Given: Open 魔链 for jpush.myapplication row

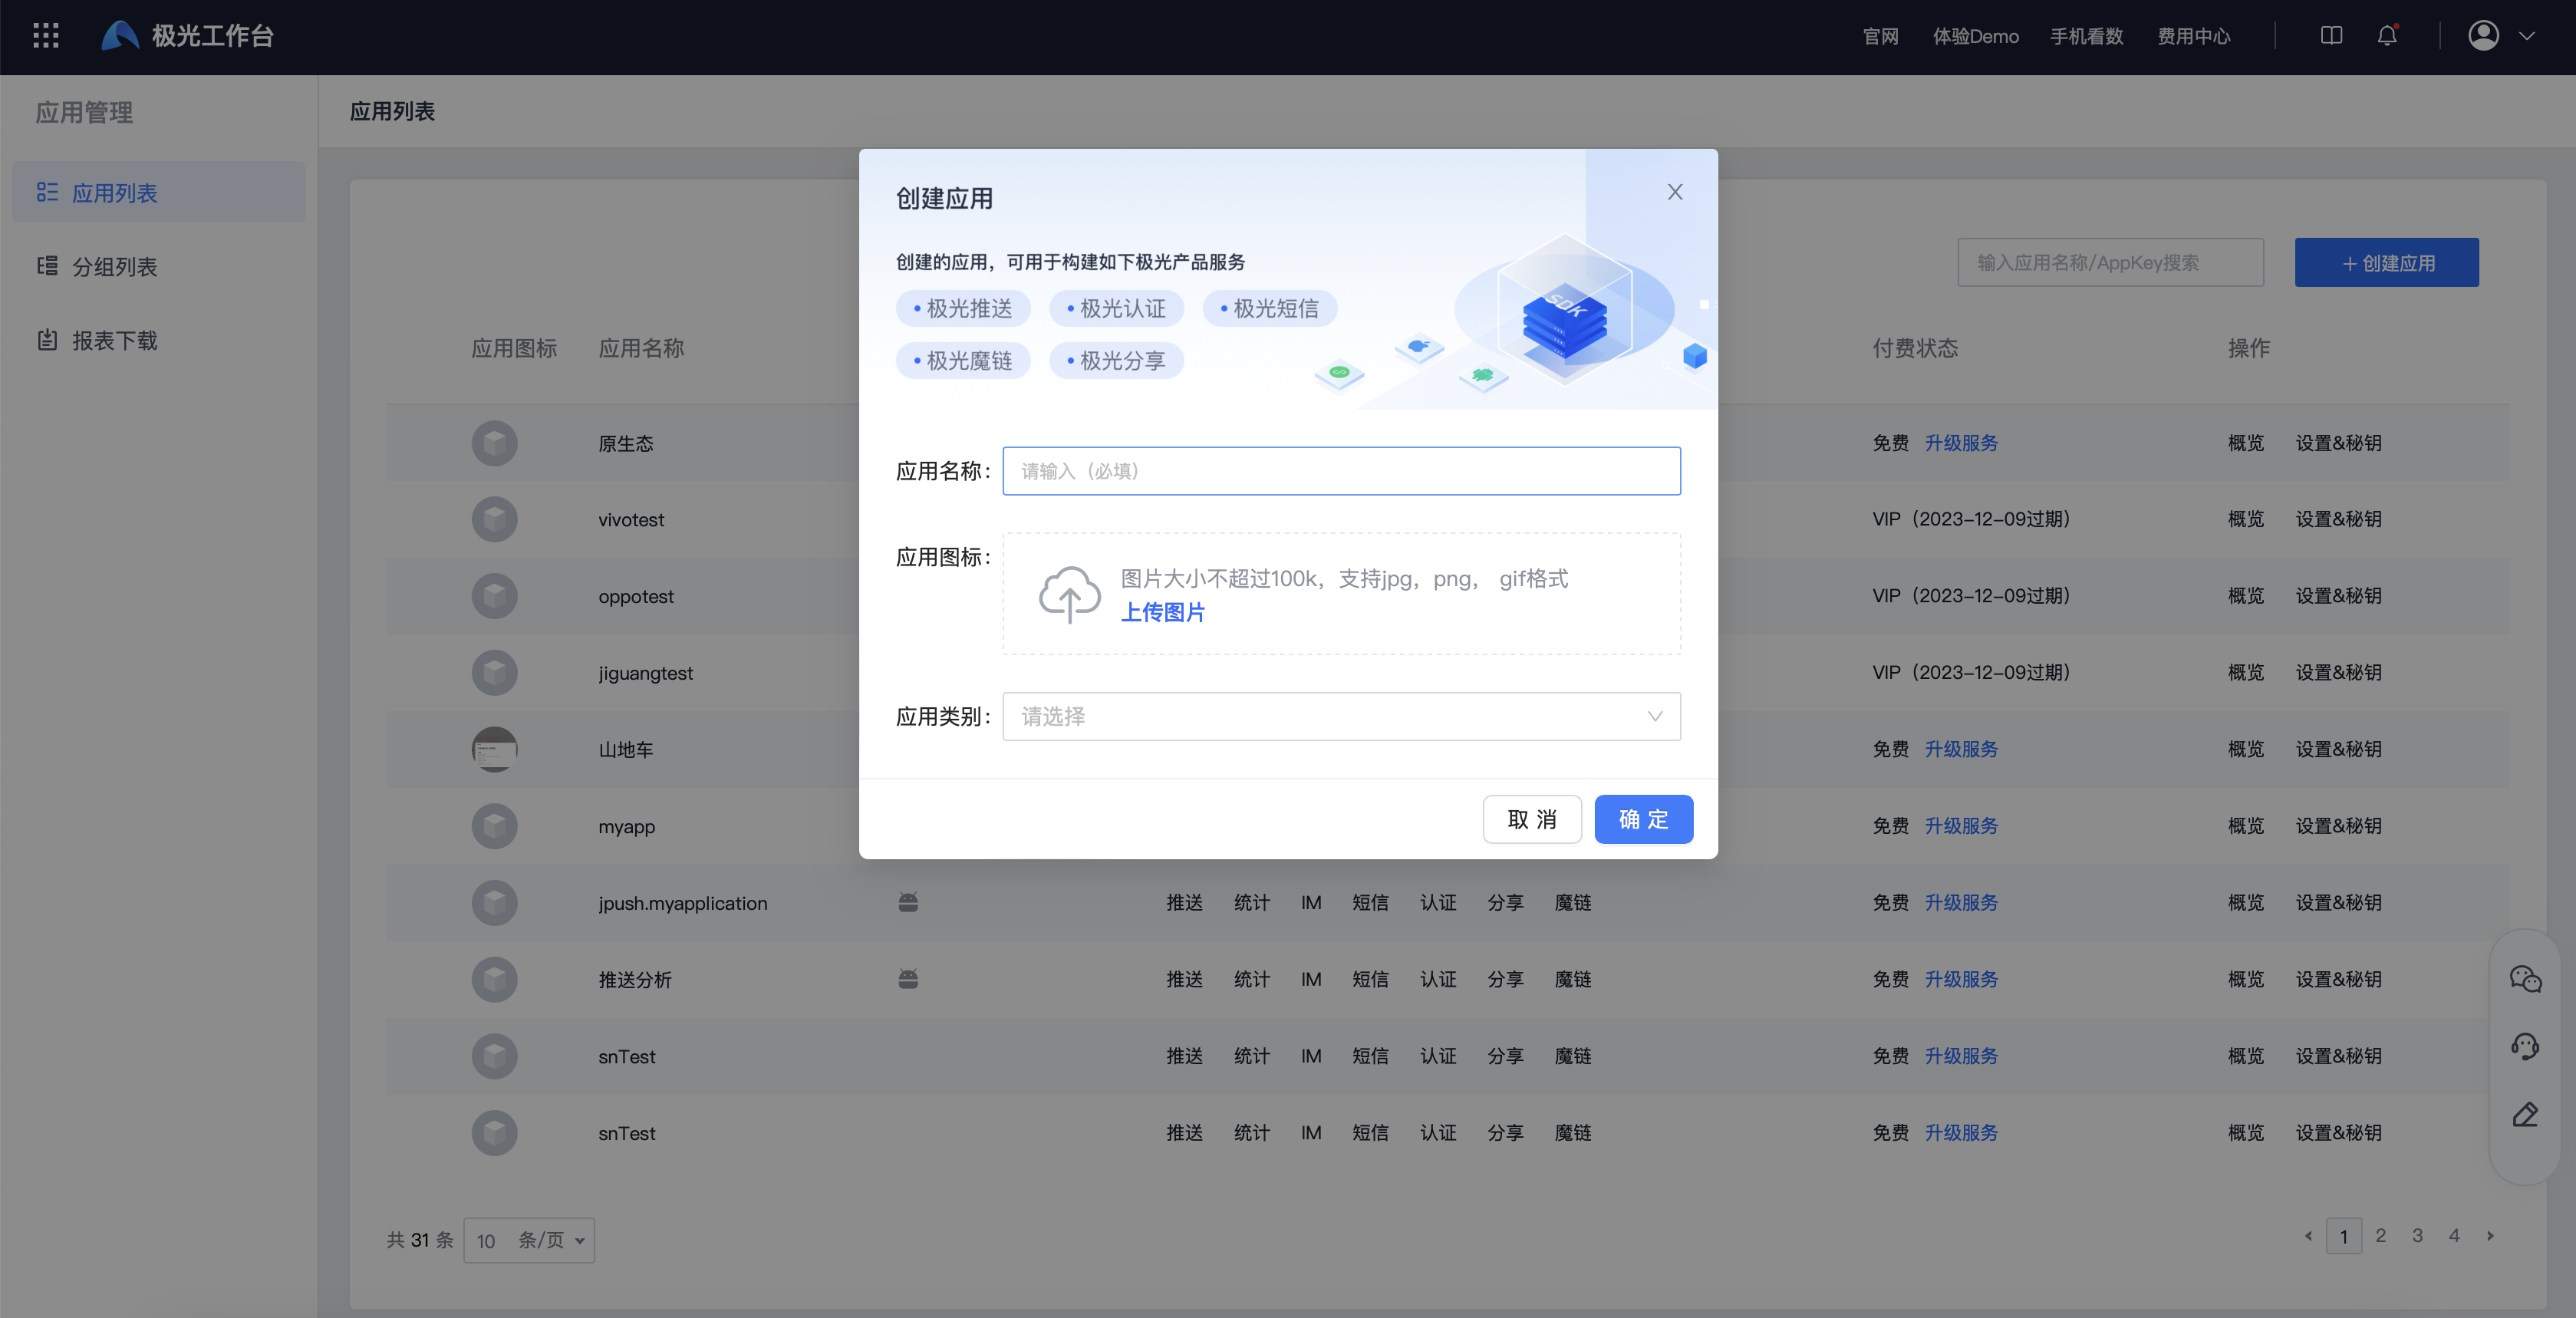Looking at the screenshot, I should pyautogui.click(x=1573, y=903).
